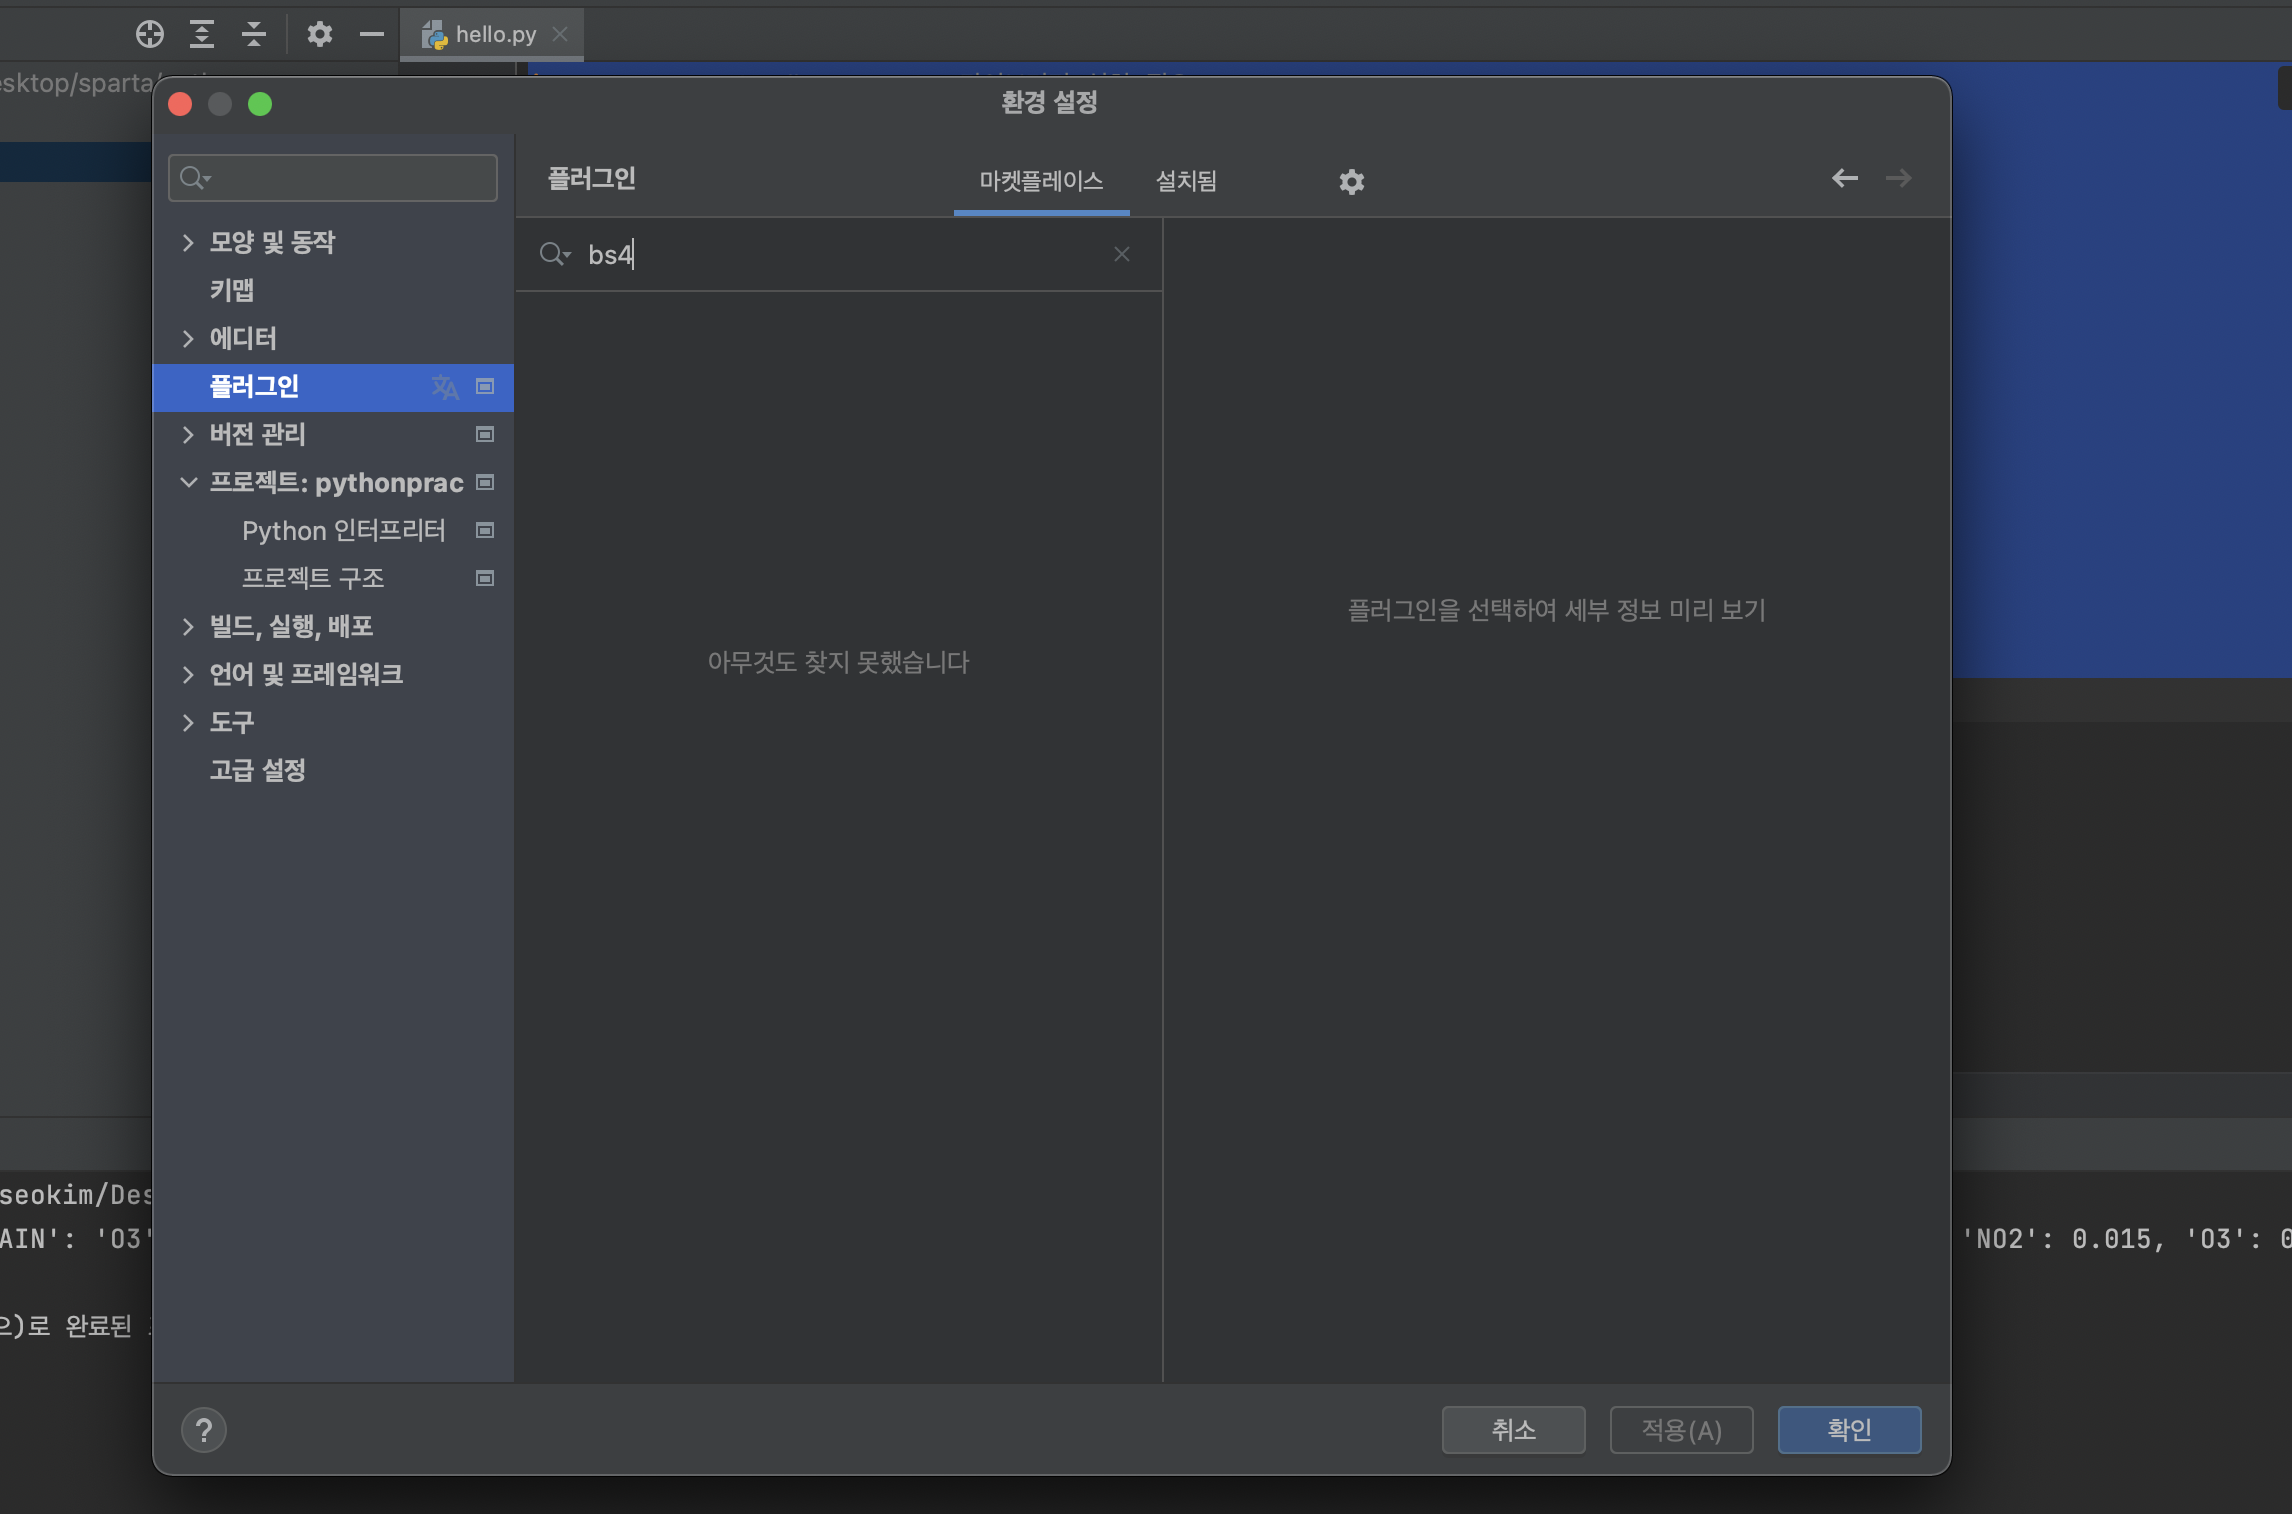The width and height of the screenshot is (2292, 1514).
Task: Select the hello.py editor tab
Action: [492, 34]
